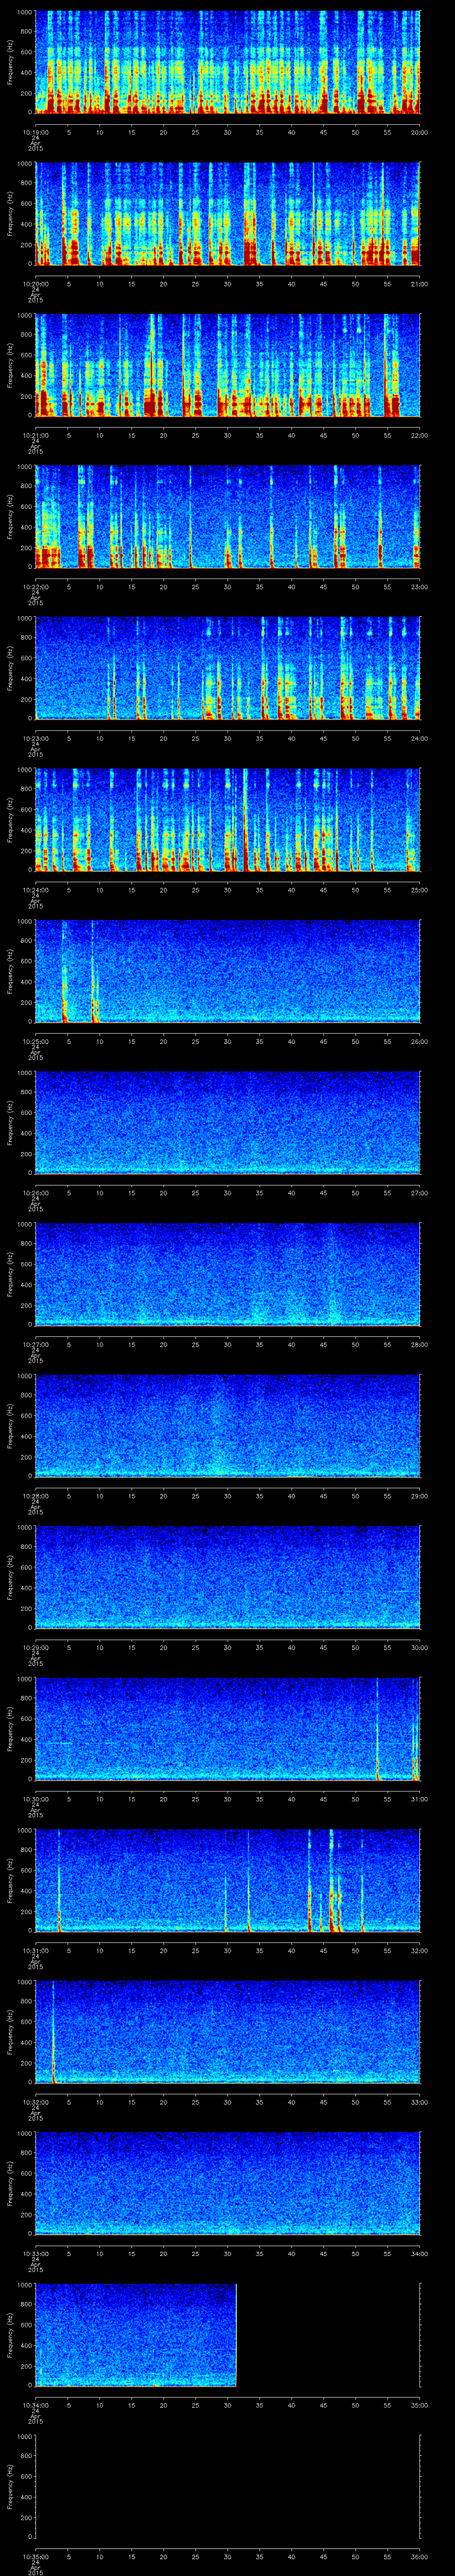Click "Frequency (Hz)" axis label of 10:26:00 panel

pyautogui.click(x=10, y=1123)
